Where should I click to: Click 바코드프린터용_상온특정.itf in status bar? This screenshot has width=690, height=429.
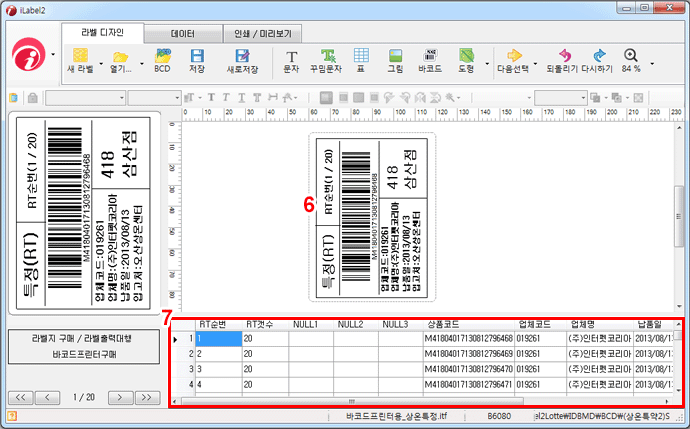[396, 416]
